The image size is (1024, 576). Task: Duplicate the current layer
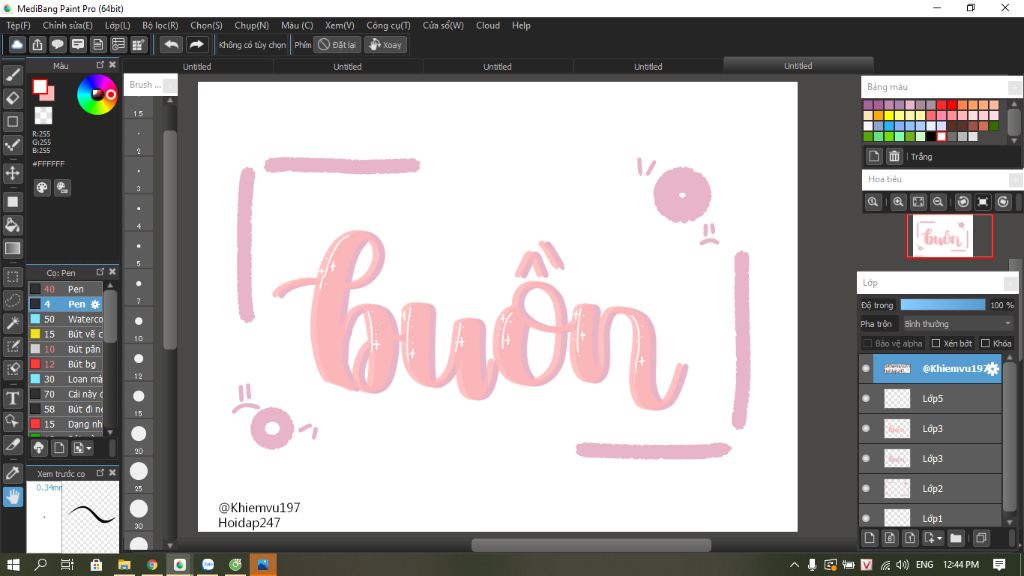(x=981, y=538)
